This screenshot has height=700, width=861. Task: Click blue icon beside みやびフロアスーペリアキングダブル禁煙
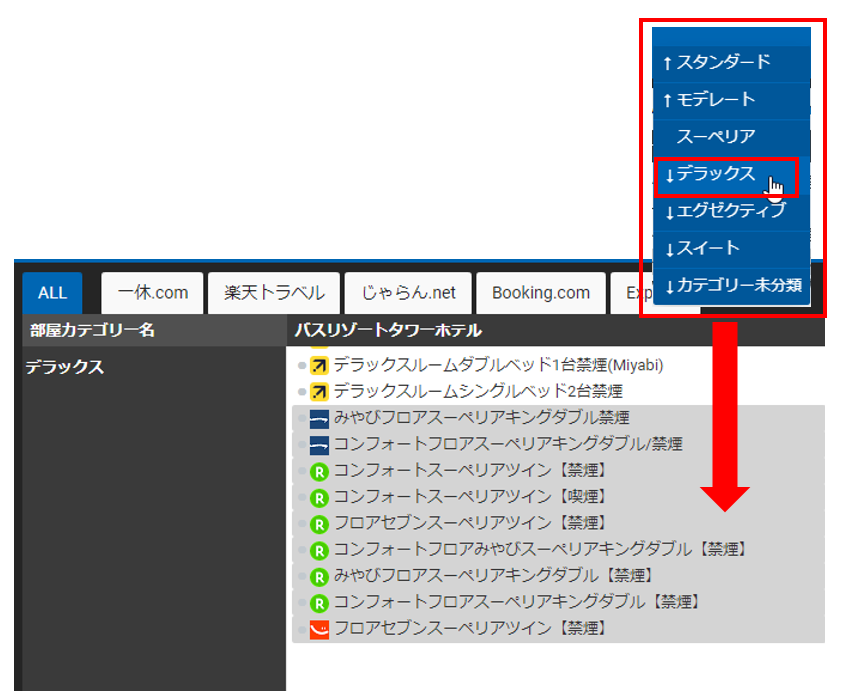(x=319, y=418)
